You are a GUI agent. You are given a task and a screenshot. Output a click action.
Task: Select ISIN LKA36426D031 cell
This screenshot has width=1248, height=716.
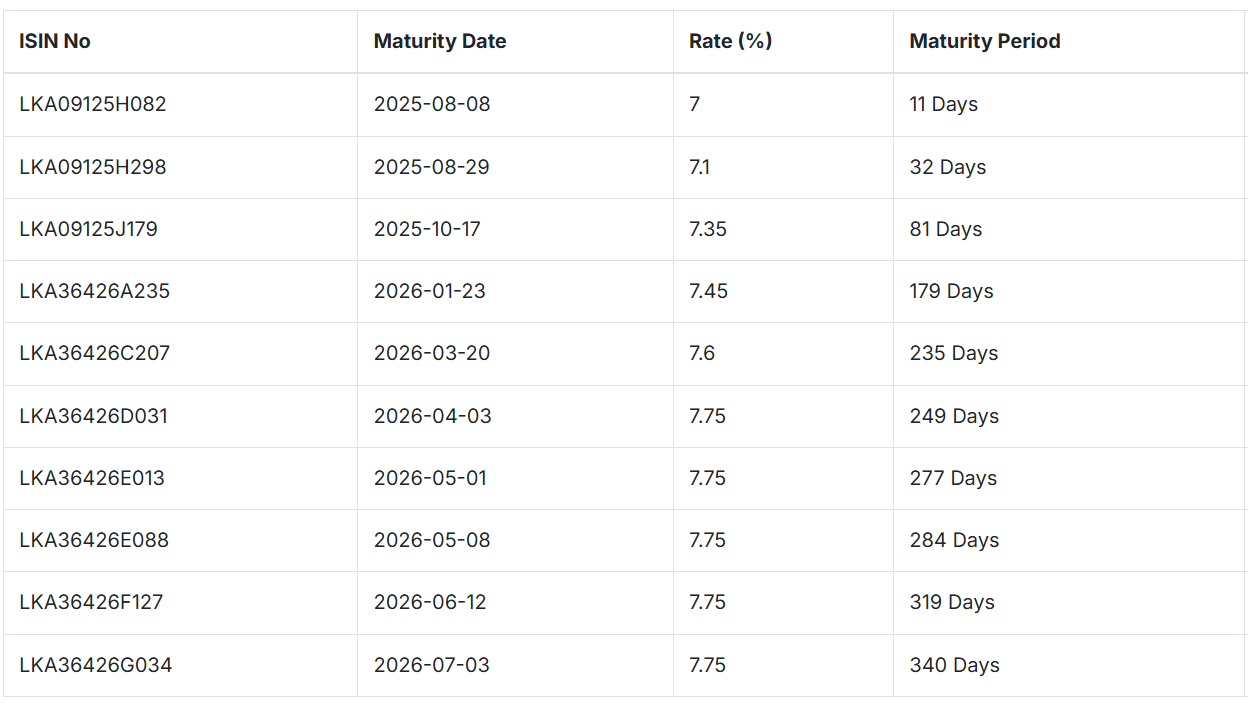coord(180,416)
